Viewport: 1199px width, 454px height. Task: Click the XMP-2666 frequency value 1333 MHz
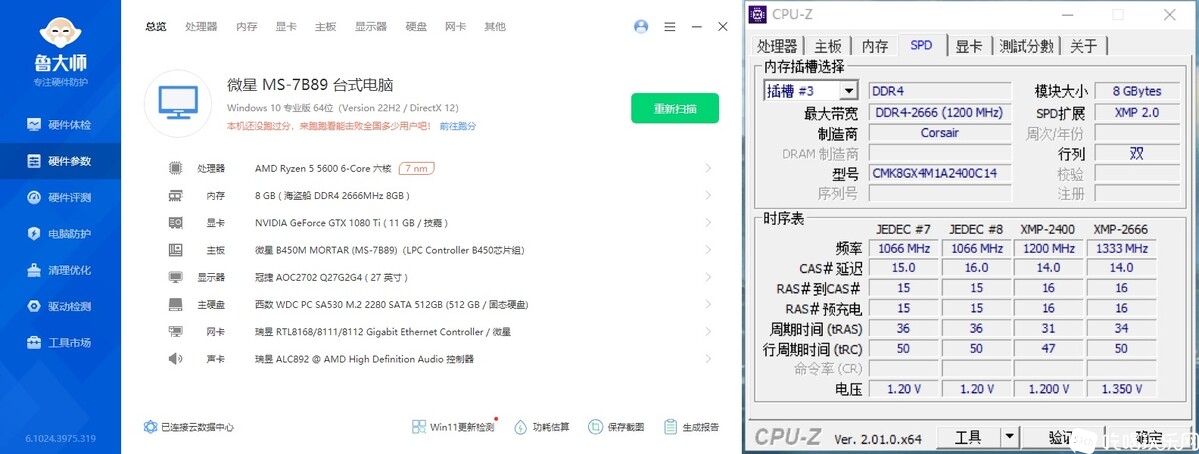1120,248
